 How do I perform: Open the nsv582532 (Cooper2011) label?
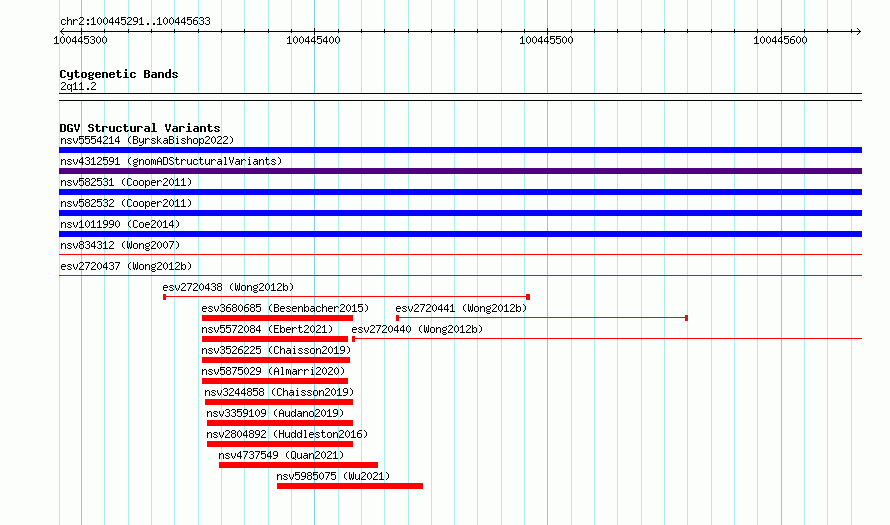126,203
